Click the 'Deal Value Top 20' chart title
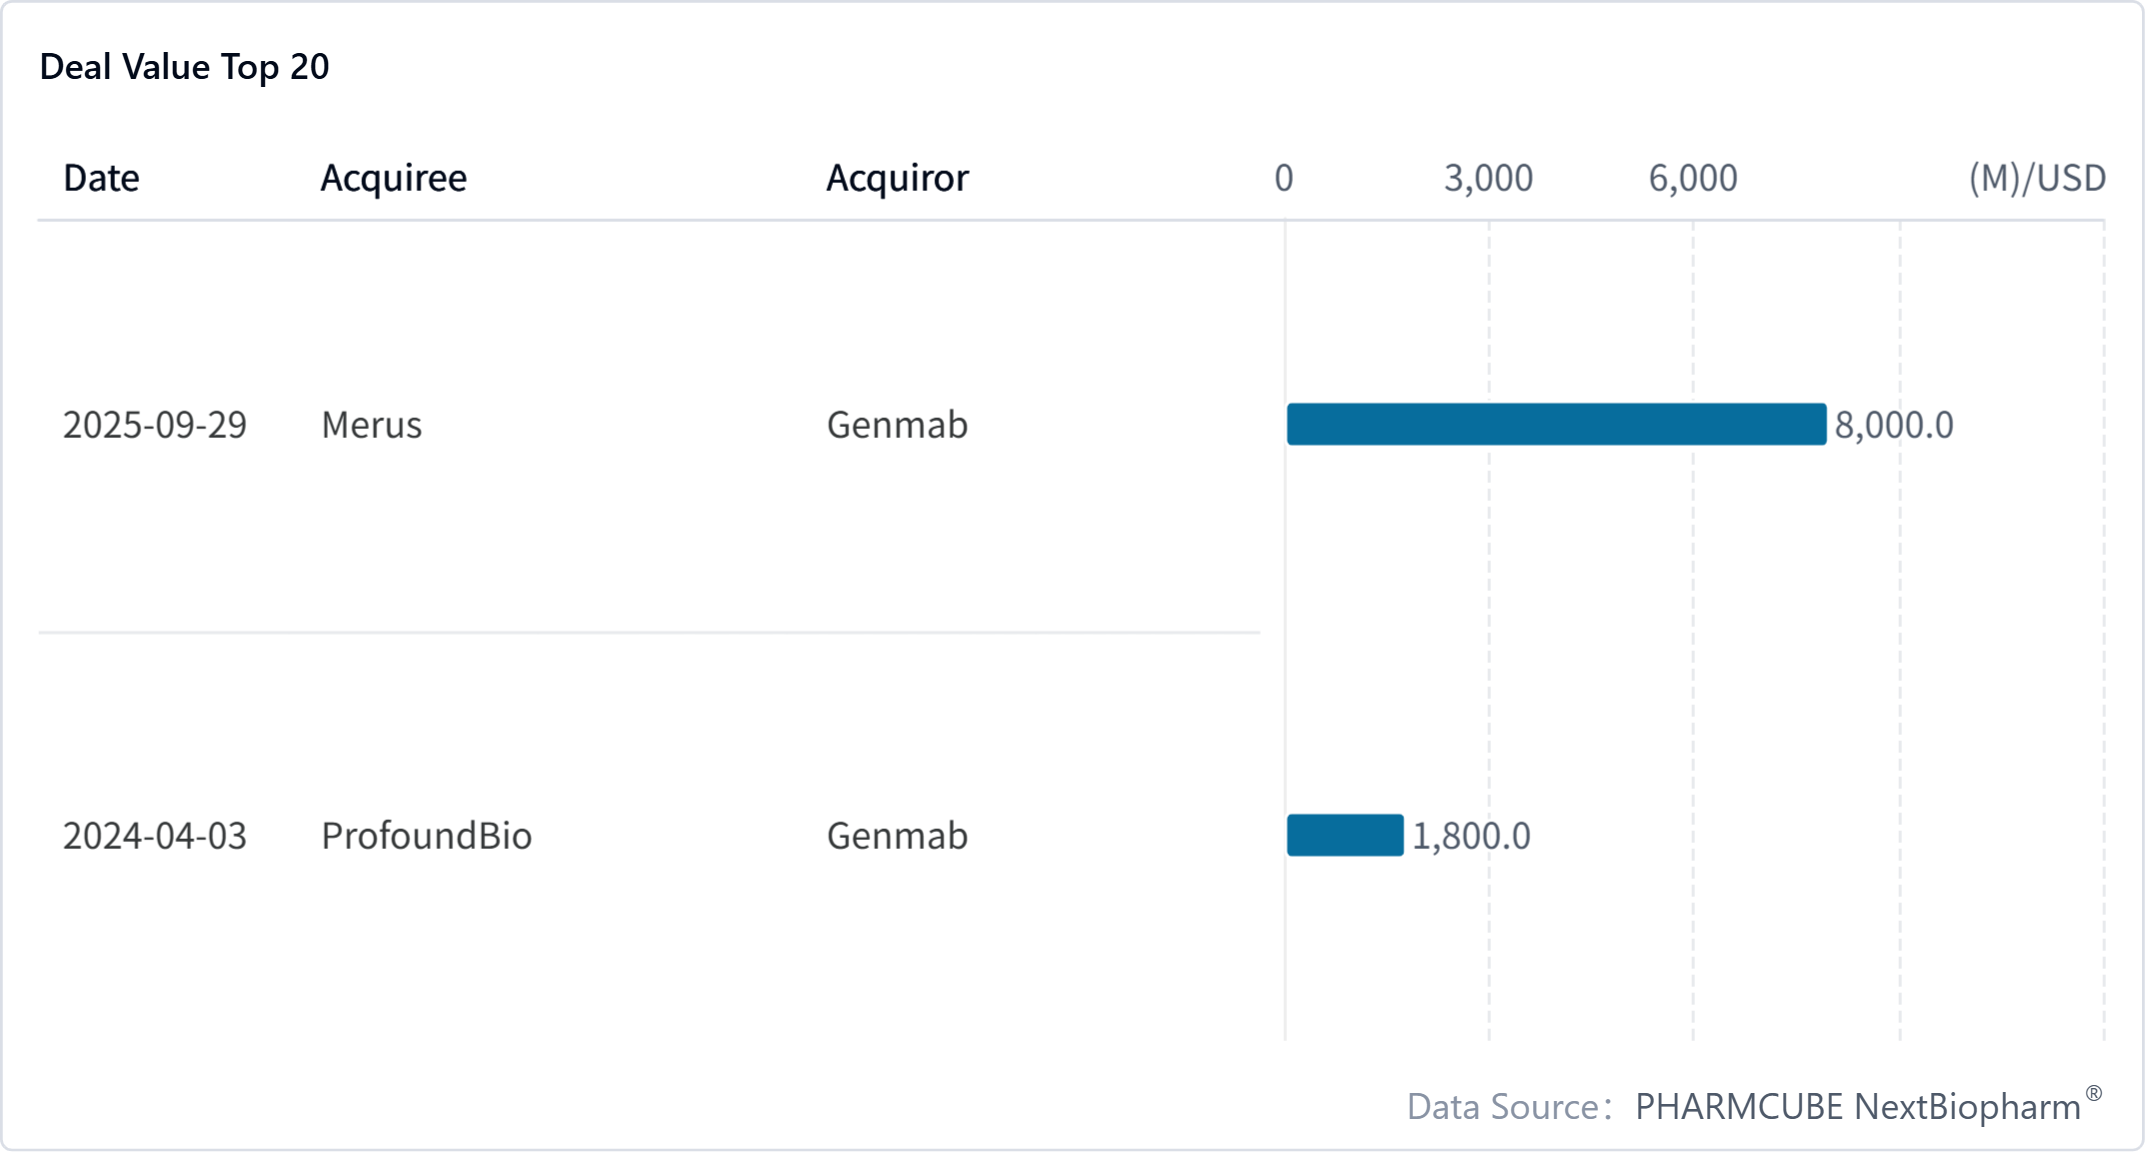 184,67
